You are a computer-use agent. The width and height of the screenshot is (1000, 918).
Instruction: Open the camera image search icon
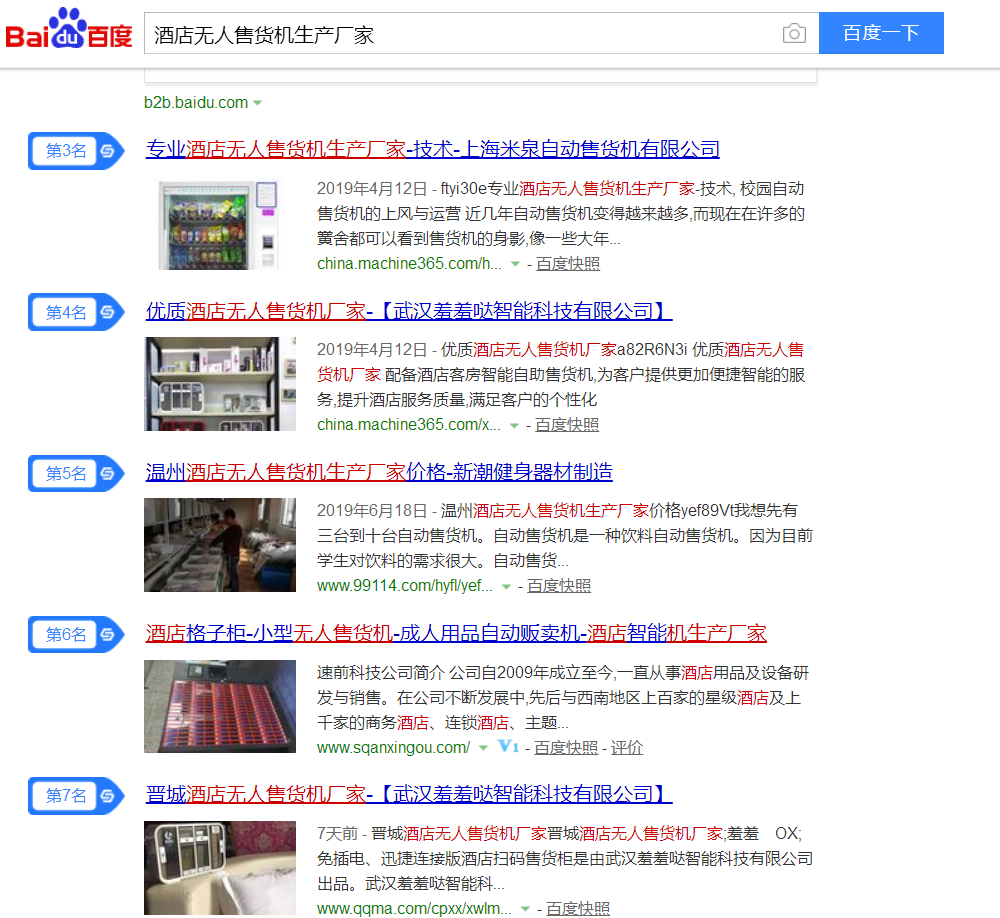[794, 33]
